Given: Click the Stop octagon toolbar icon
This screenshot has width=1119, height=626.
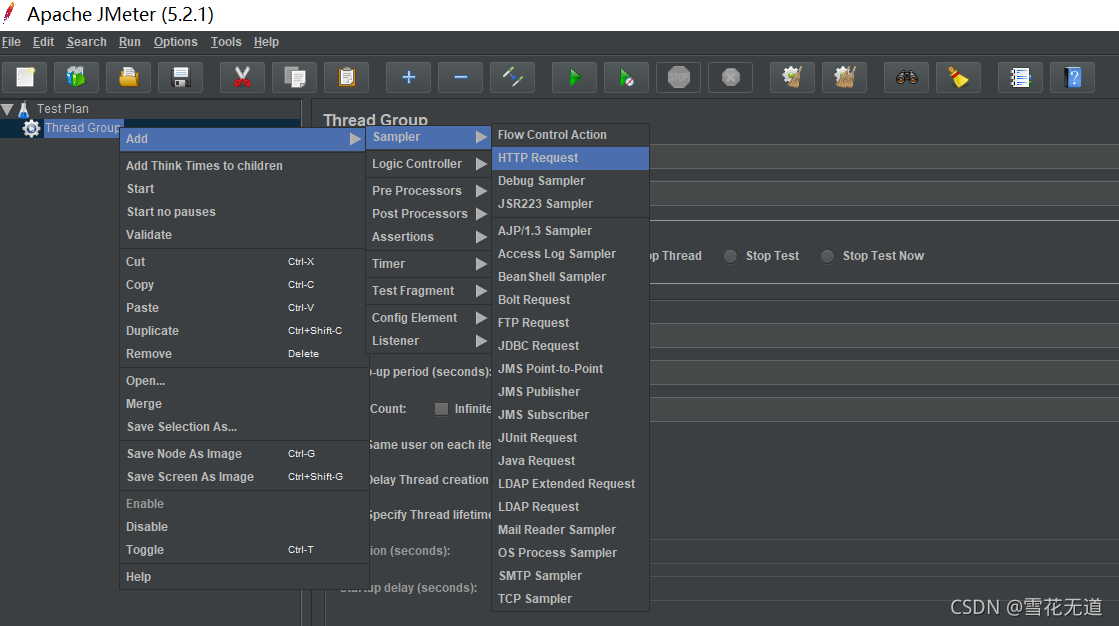Looking at the screenshot, I should (679, 77).
